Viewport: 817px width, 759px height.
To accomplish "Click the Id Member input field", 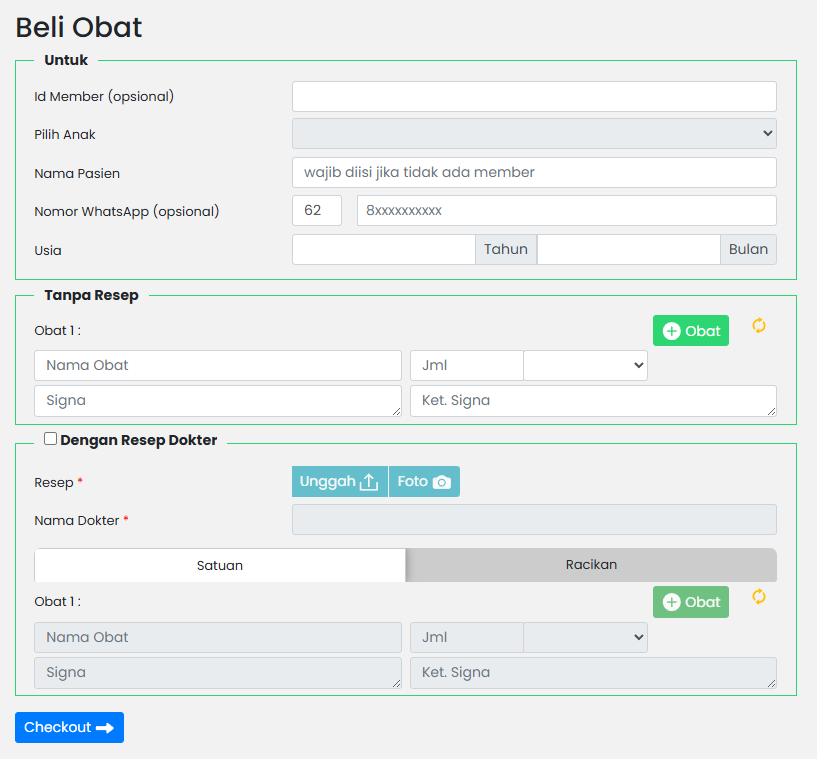I will coord(534,97).
